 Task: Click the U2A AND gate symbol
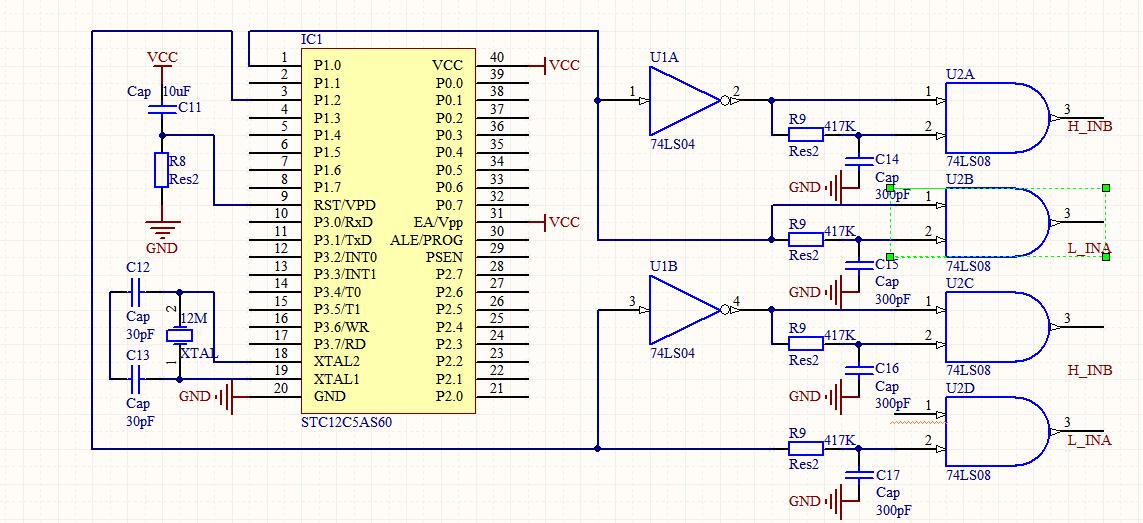997,118
